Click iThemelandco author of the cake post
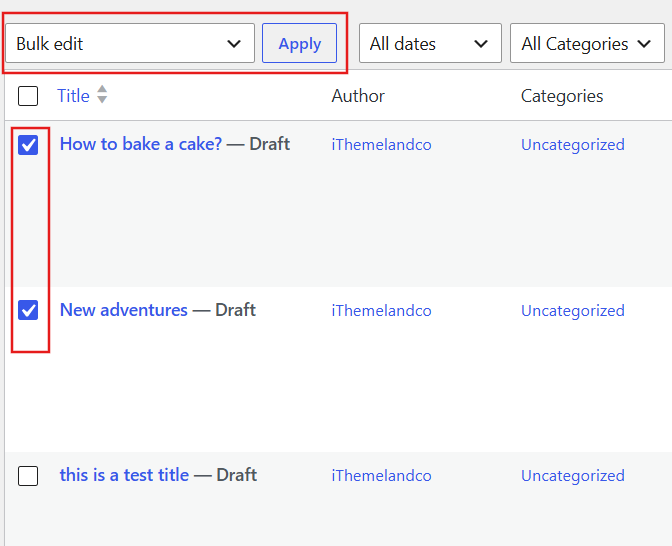672x546 pixels. (x=381, y=144)
